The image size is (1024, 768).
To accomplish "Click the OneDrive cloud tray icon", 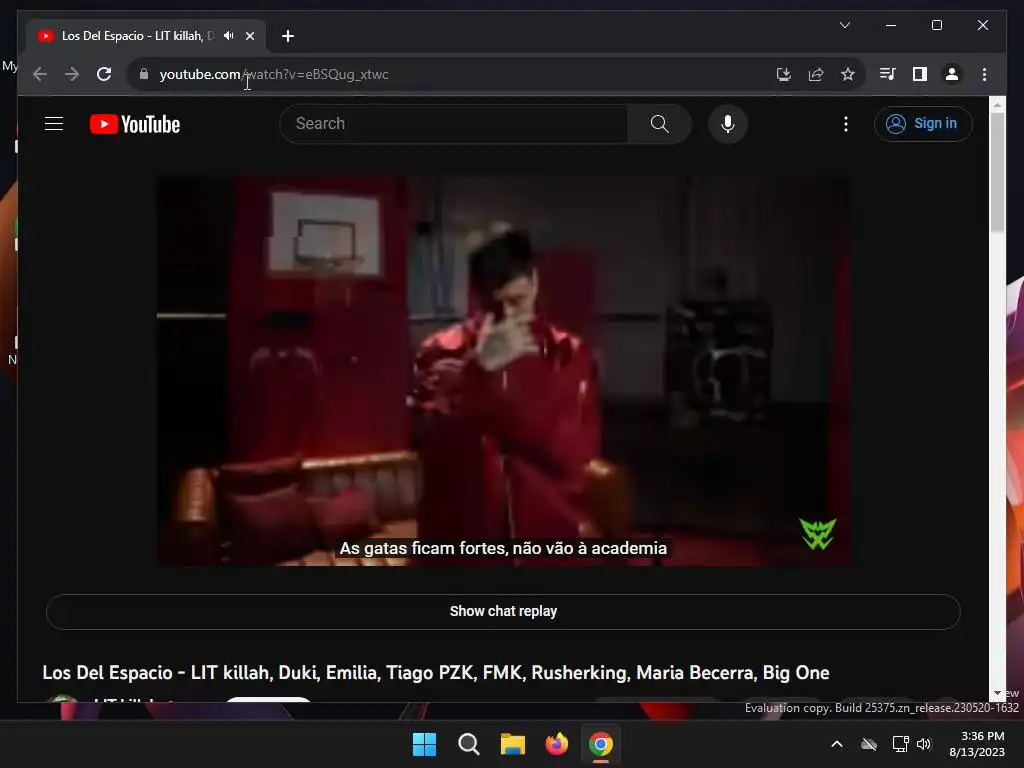I will click(869, 744).
